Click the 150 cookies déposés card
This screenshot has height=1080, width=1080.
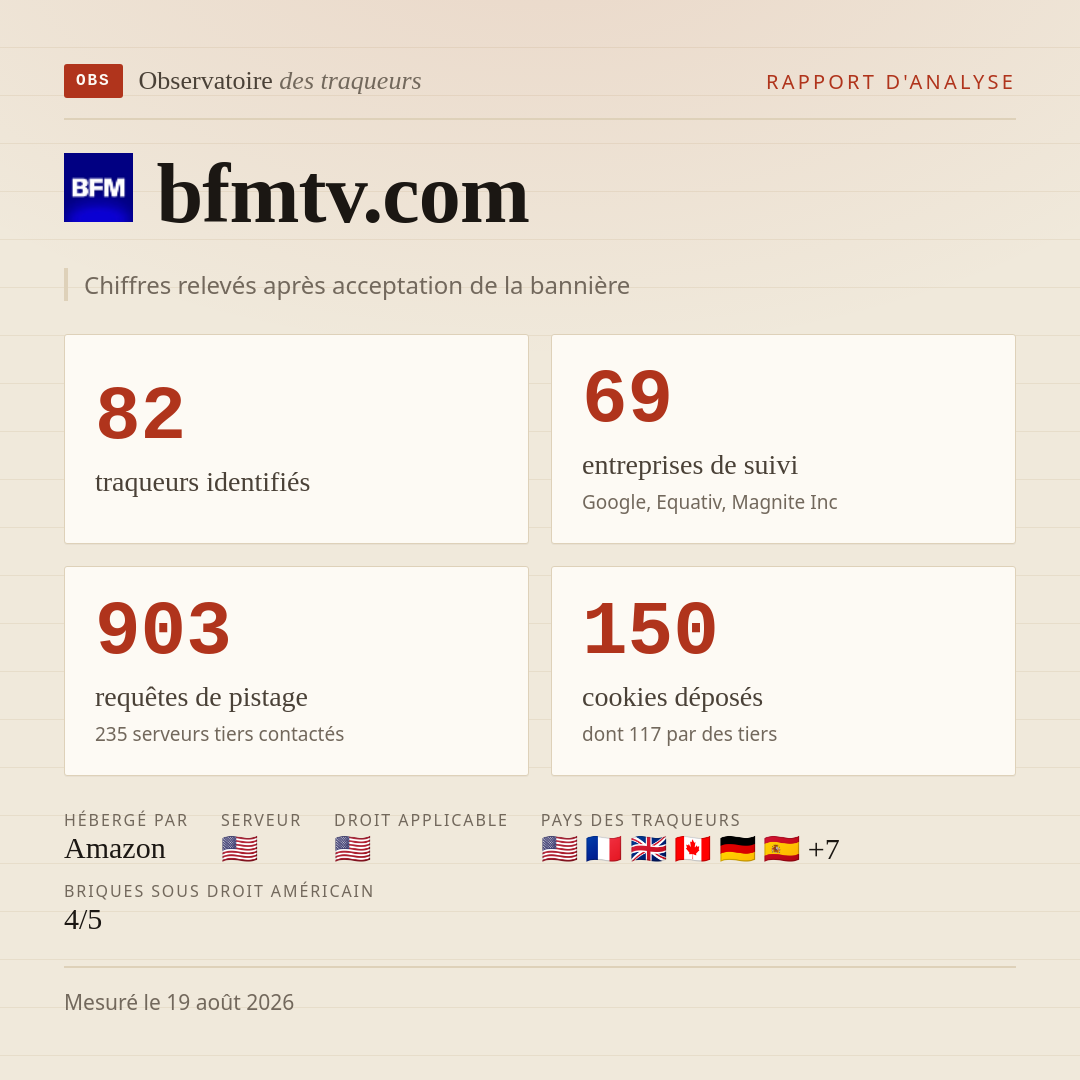[783, 671]
